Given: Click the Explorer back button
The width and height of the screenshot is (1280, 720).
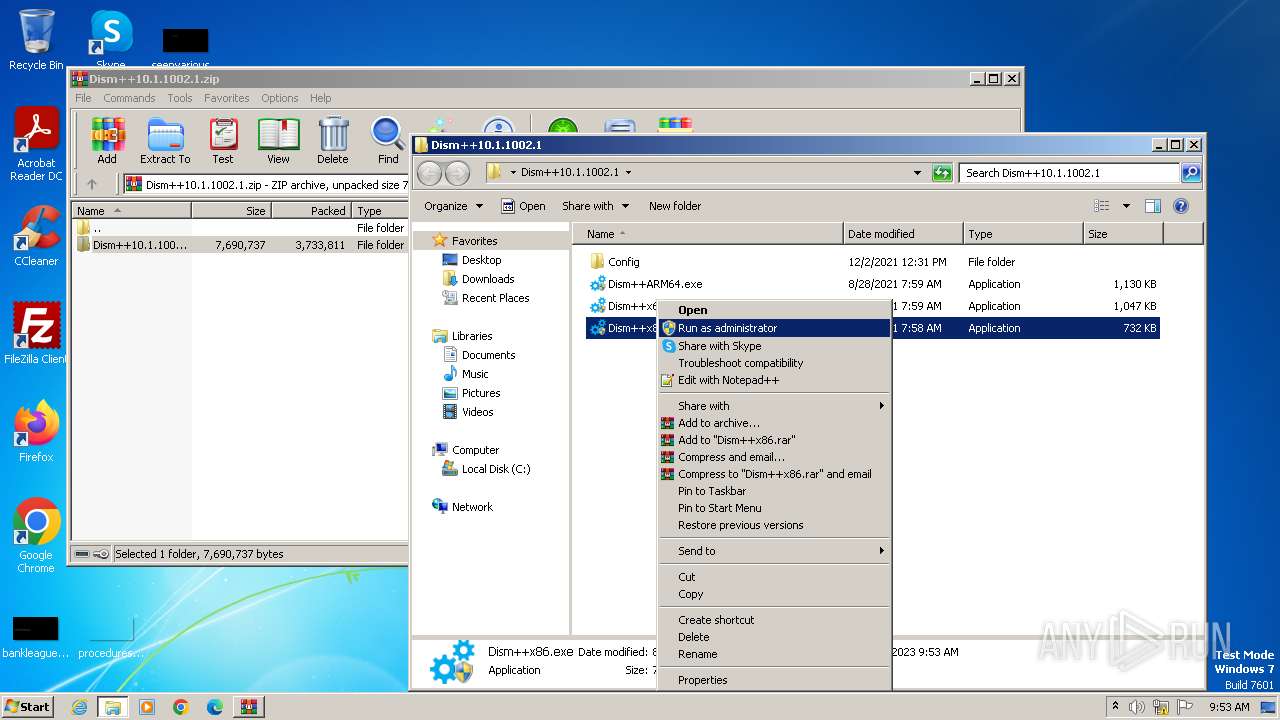Looking at the screenshot, I should (x=429, y=173).
